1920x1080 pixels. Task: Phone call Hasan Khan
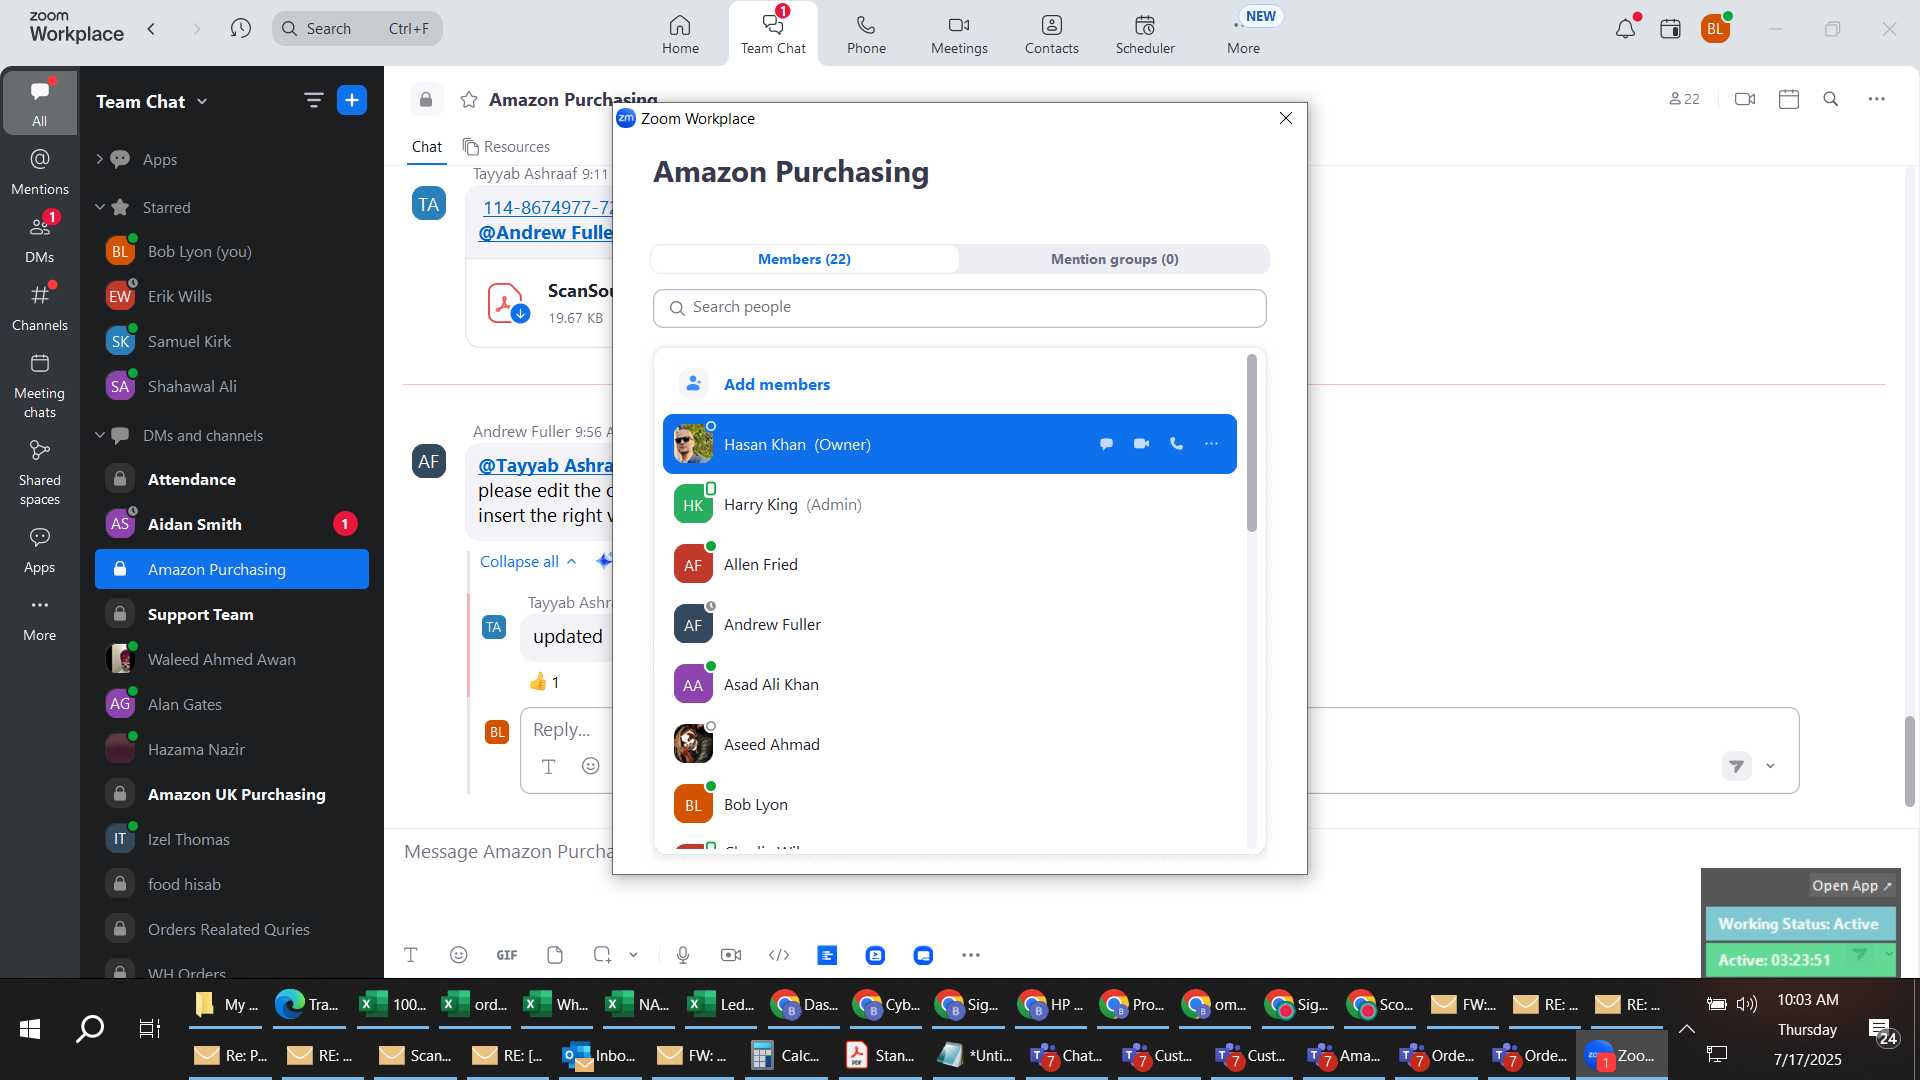tap(1176, 444)
